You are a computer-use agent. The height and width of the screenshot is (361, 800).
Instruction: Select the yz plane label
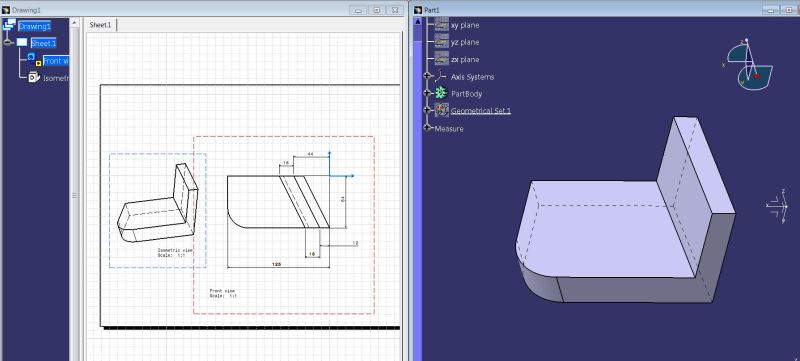(x=465, y=42)
